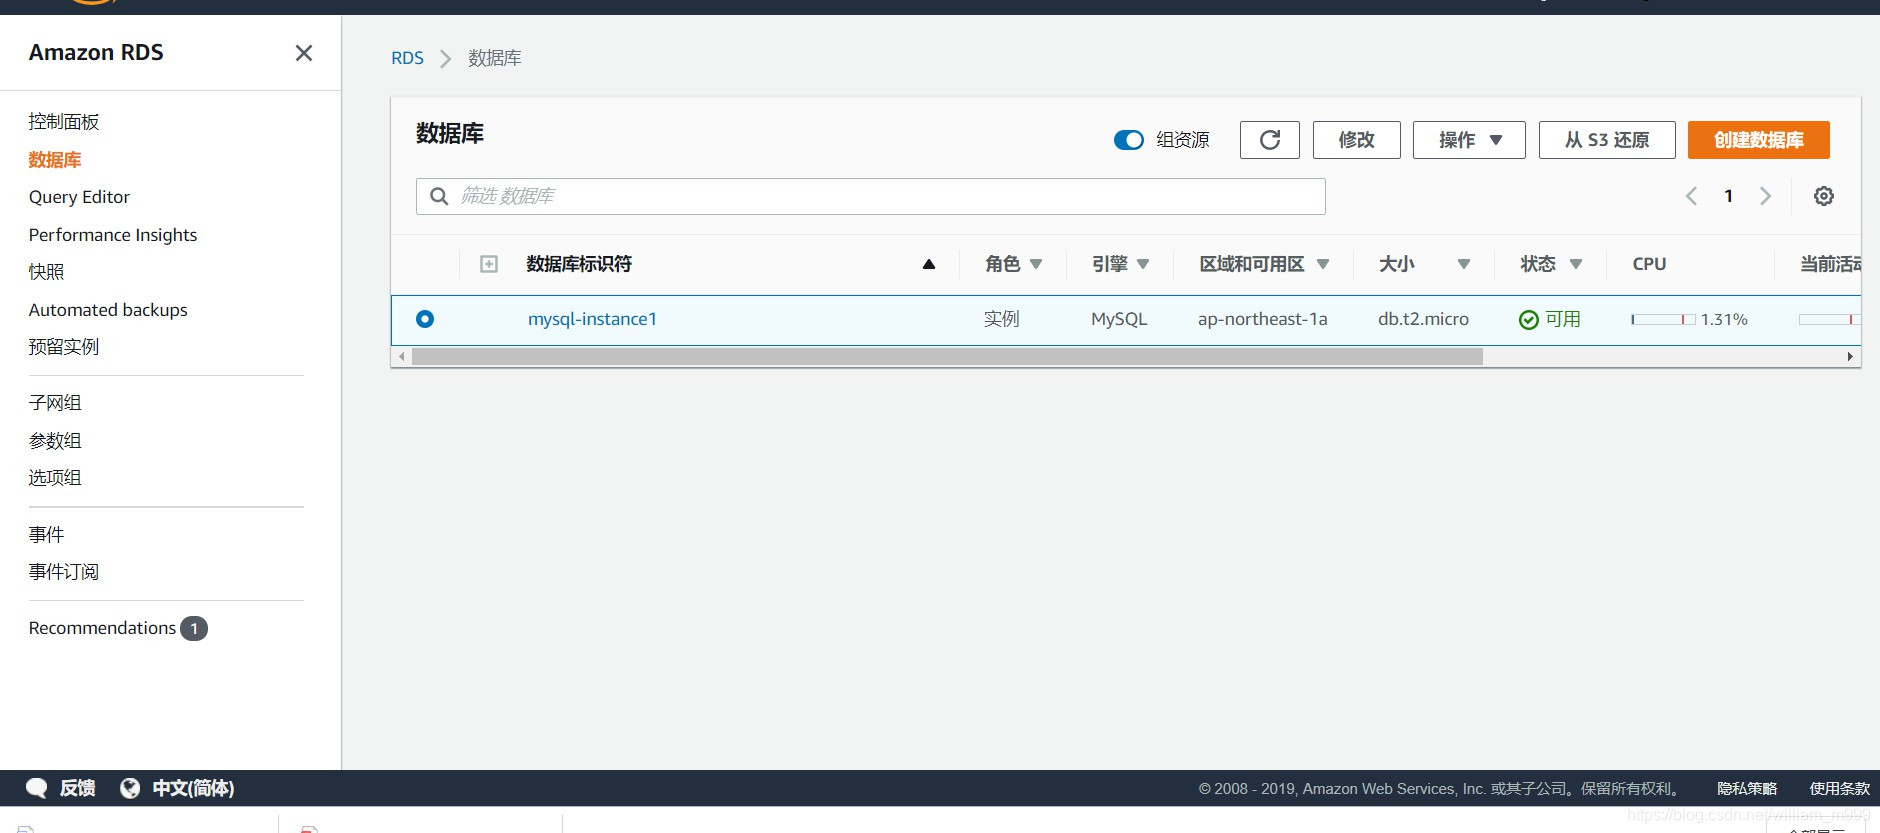Click 反馈 in the footer
The height and width of the screenshot is (833, 1880).
point(77,788)
